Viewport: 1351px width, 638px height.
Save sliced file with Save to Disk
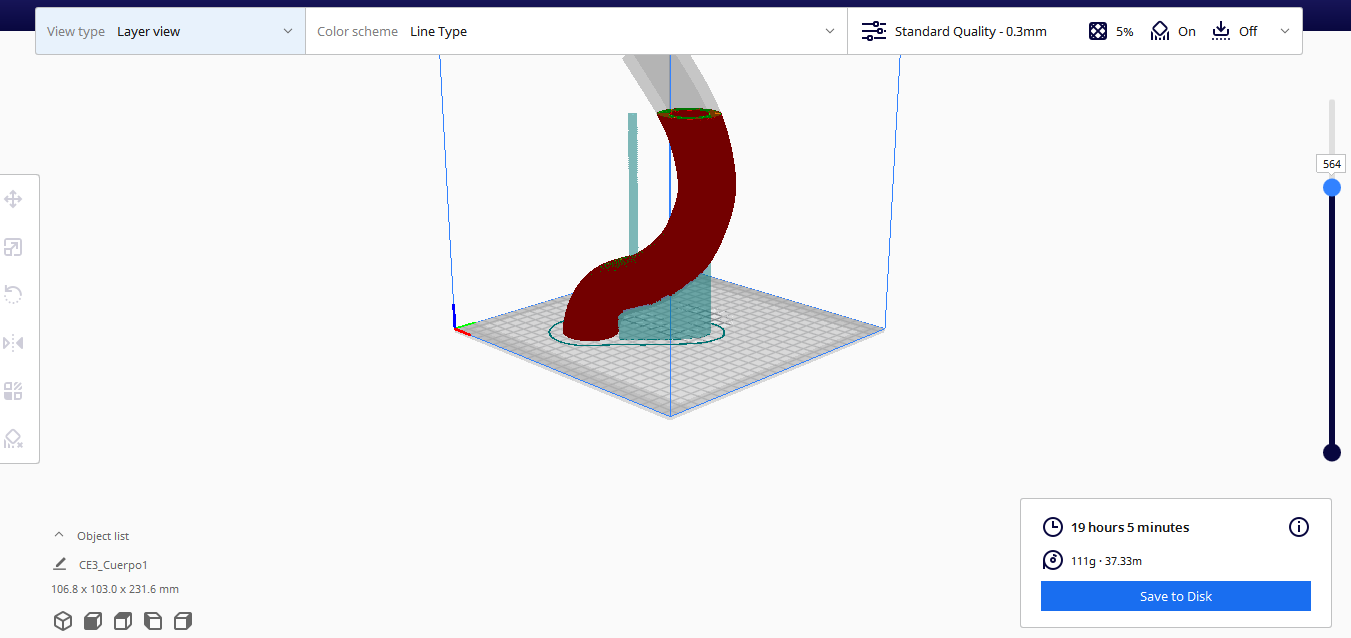[x=1176, y=596]
